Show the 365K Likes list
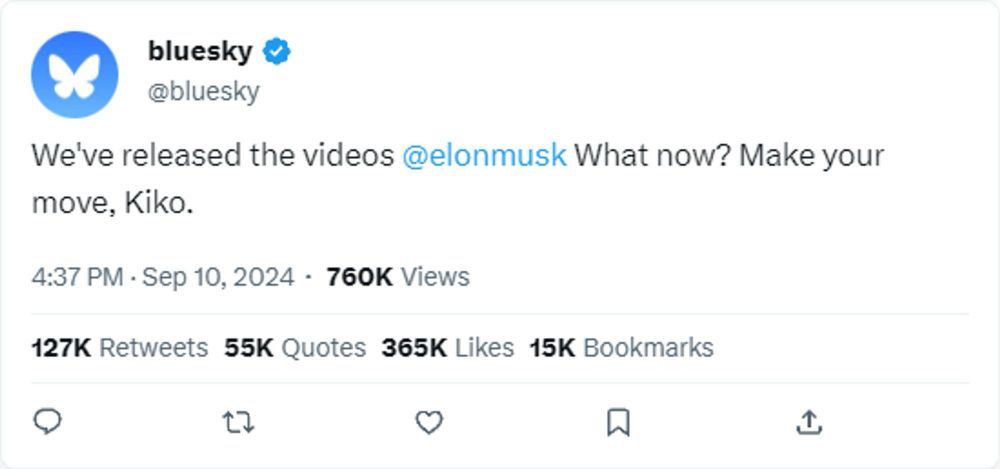 447,348
